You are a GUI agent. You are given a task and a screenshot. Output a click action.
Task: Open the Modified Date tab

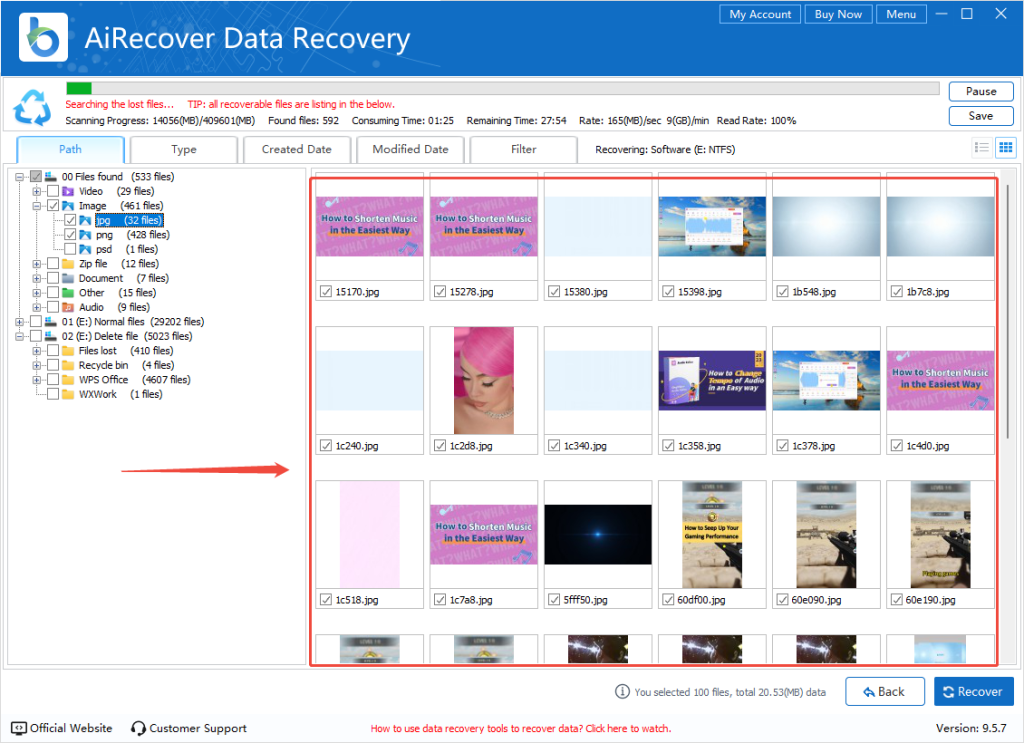pyautogui.click(x=410, y=150)
